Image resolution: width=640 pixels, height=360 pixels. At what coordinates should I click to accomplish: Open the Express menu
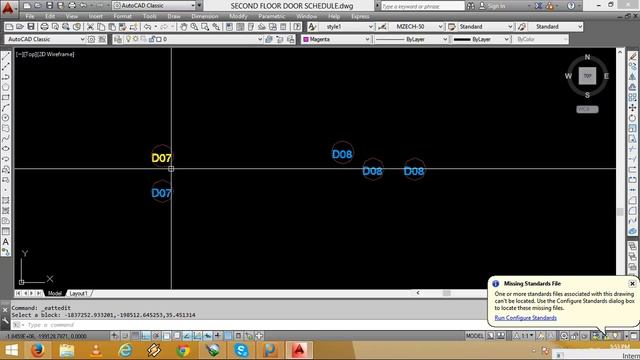pyautogui.click(x=360, y=16)
